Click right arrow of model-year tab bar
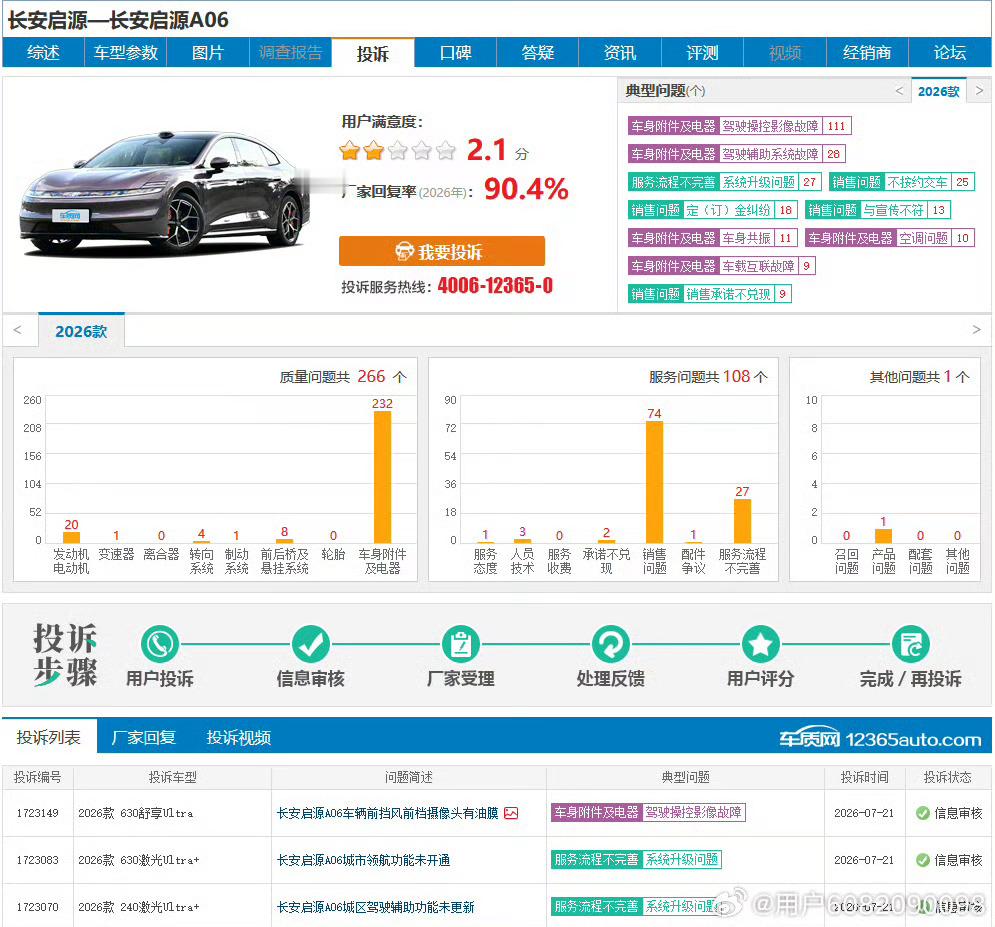This screenshot has width=995, height=927. pos(977,330)
